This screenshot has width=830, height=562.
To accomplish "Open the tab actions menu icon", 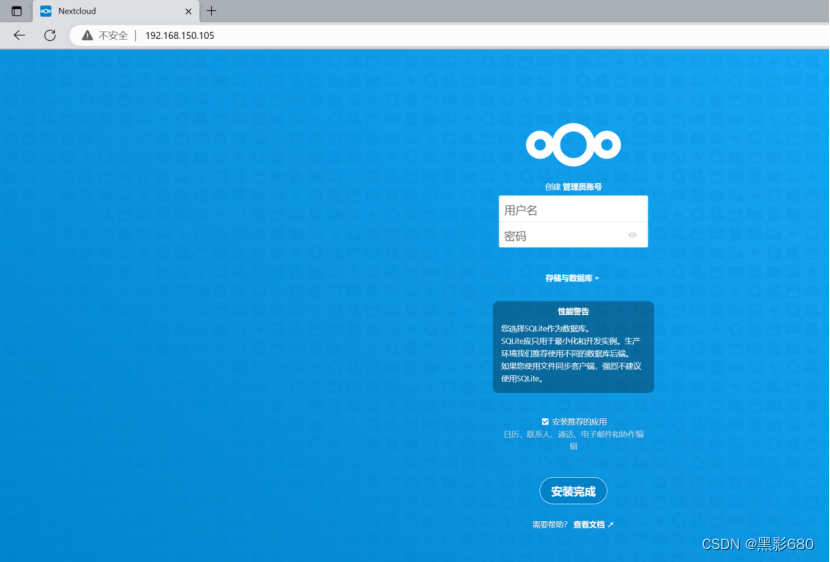I will click(16, 11).
